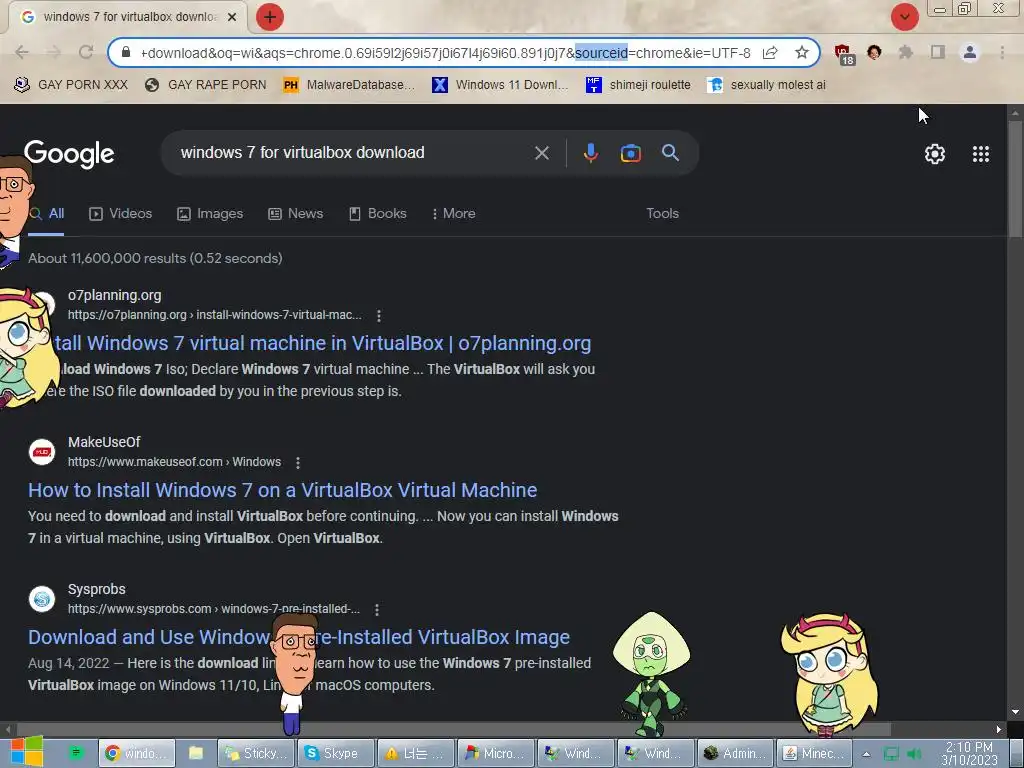Click the Sysprobs site favicon
Viewport: 1024px width, 768px height.
pos(42,599)
